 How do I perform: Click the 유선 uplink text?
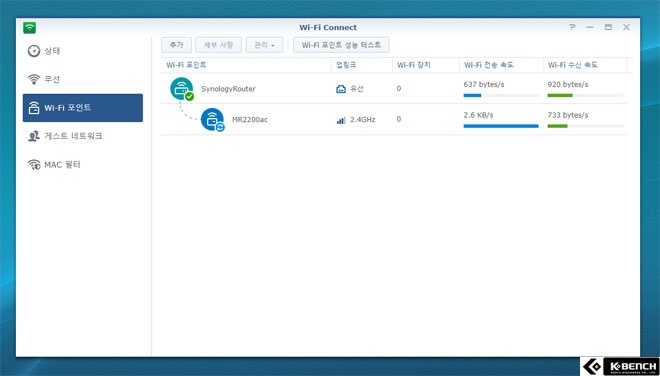[x=357, y=89]
